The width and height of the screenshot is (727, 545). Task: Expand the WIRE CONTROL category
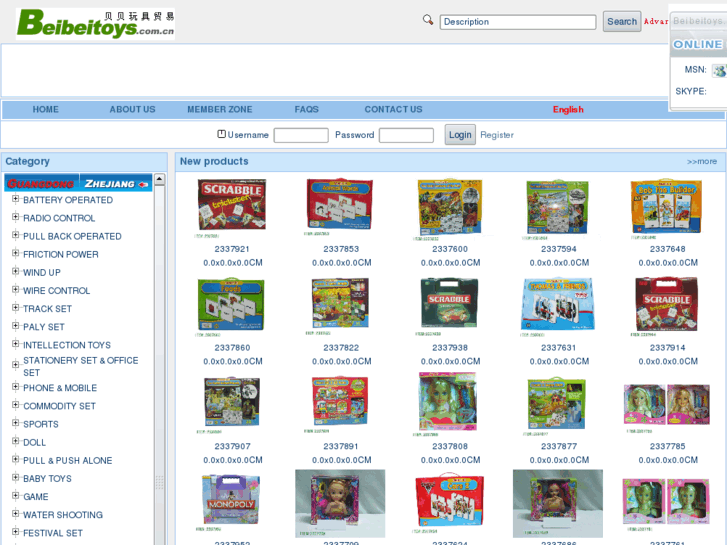[15, 289]
